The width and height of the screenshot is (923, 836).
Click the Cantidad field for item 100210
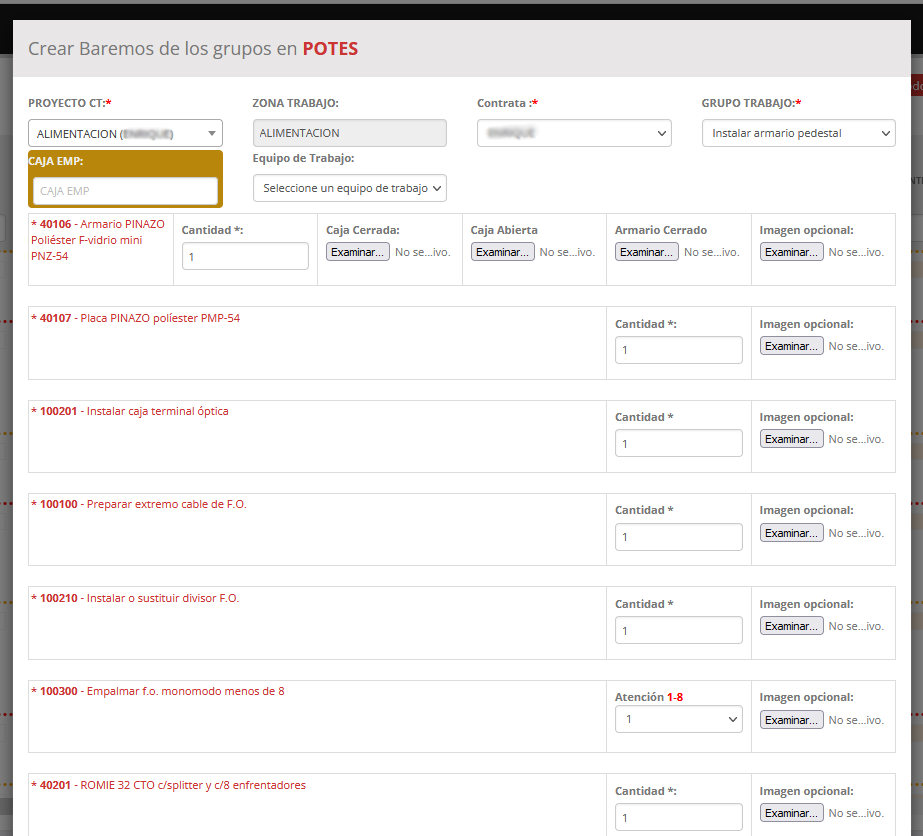[679, 630]
